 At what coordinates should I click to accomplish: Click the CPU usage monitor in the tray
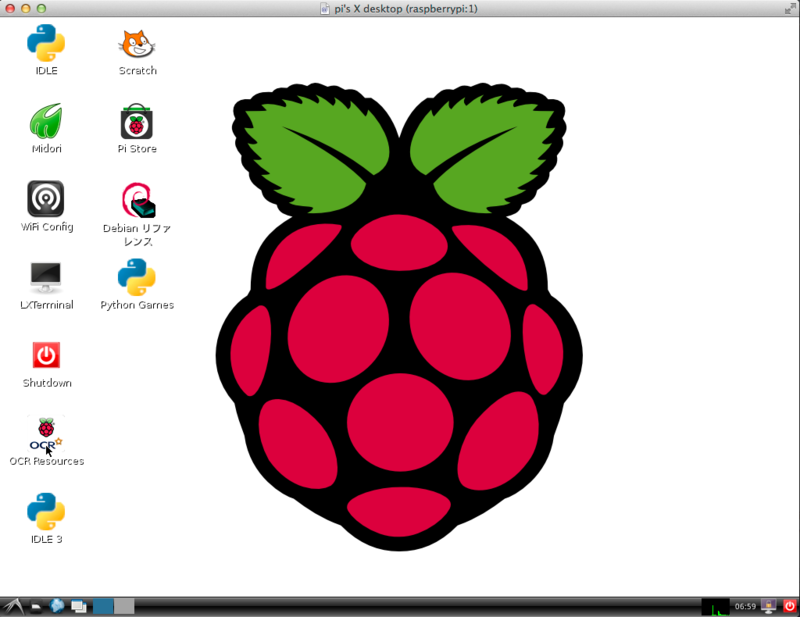click(x=716, y=605)
